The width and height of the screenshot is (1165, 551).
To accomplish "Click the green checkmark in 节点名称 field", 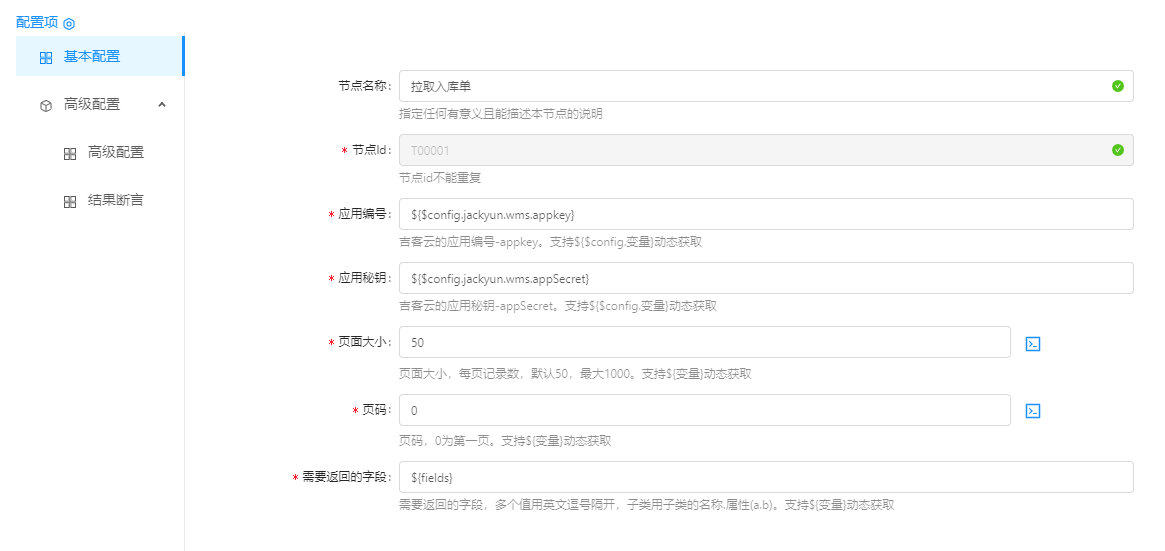I will (x=1117, y=86).
